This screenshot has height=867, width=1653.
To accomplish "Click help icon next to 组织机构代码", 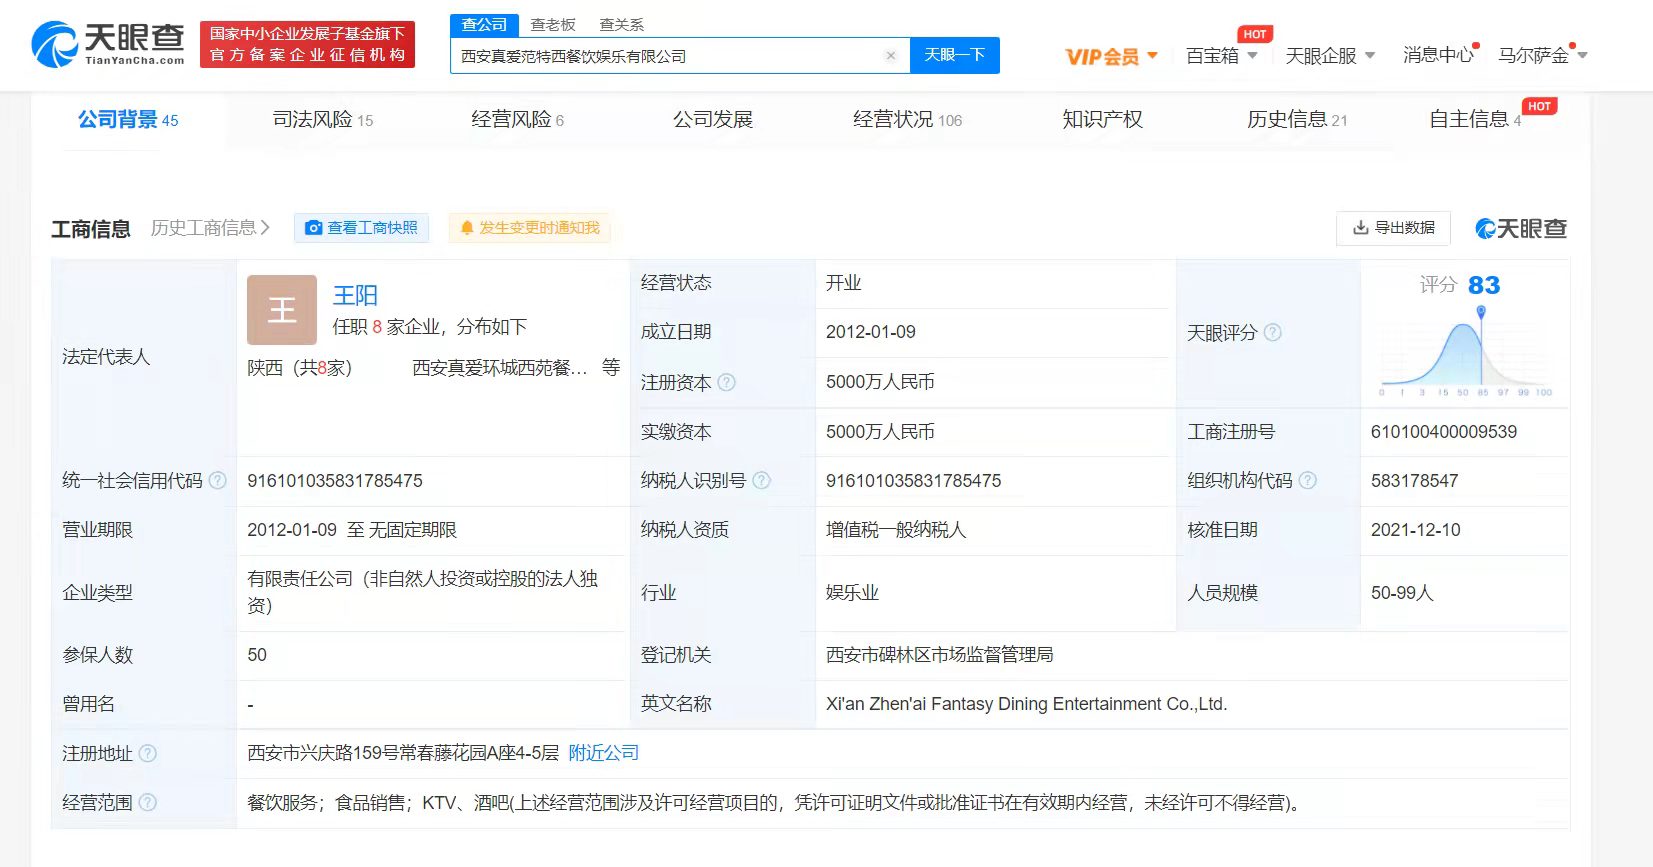I will (1308, 481).
